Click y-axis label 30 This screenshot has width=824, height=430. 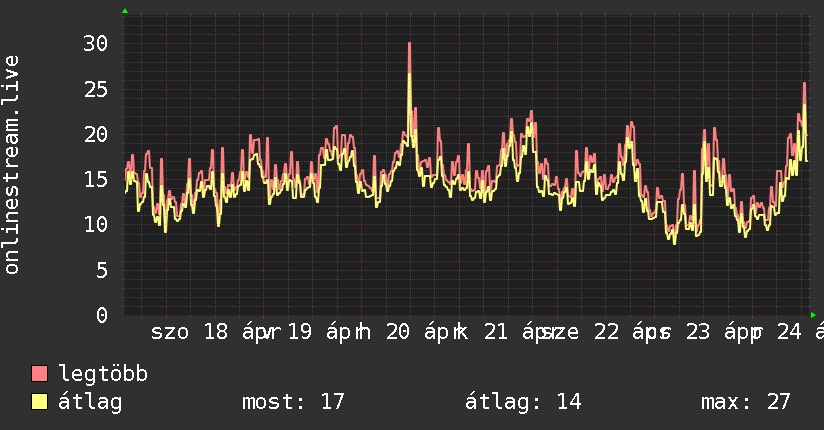96,44
